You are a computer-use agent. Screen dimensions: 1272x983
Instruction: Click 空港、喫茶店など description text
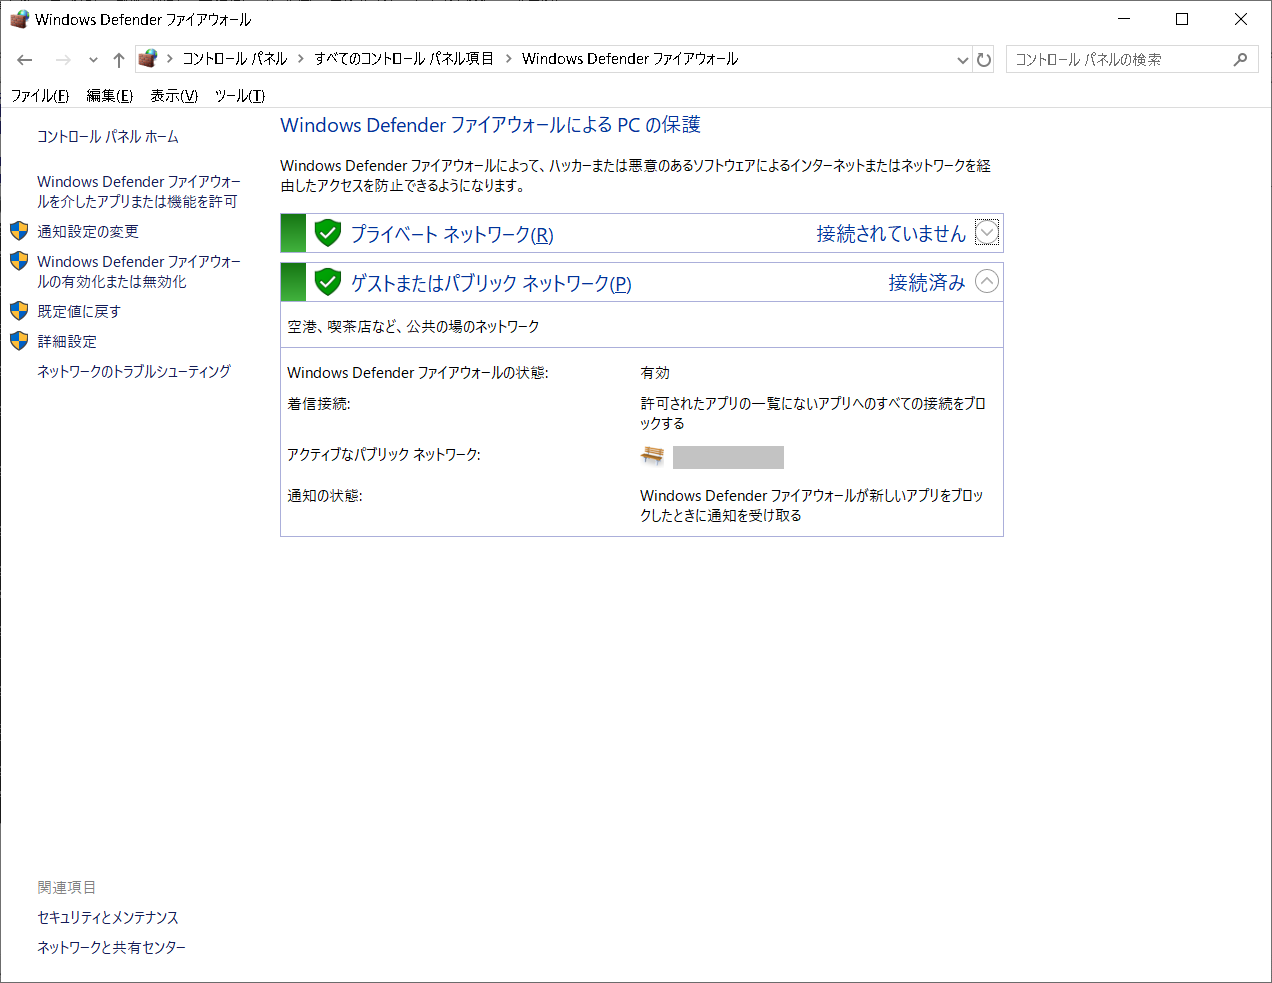coord(413,327)
